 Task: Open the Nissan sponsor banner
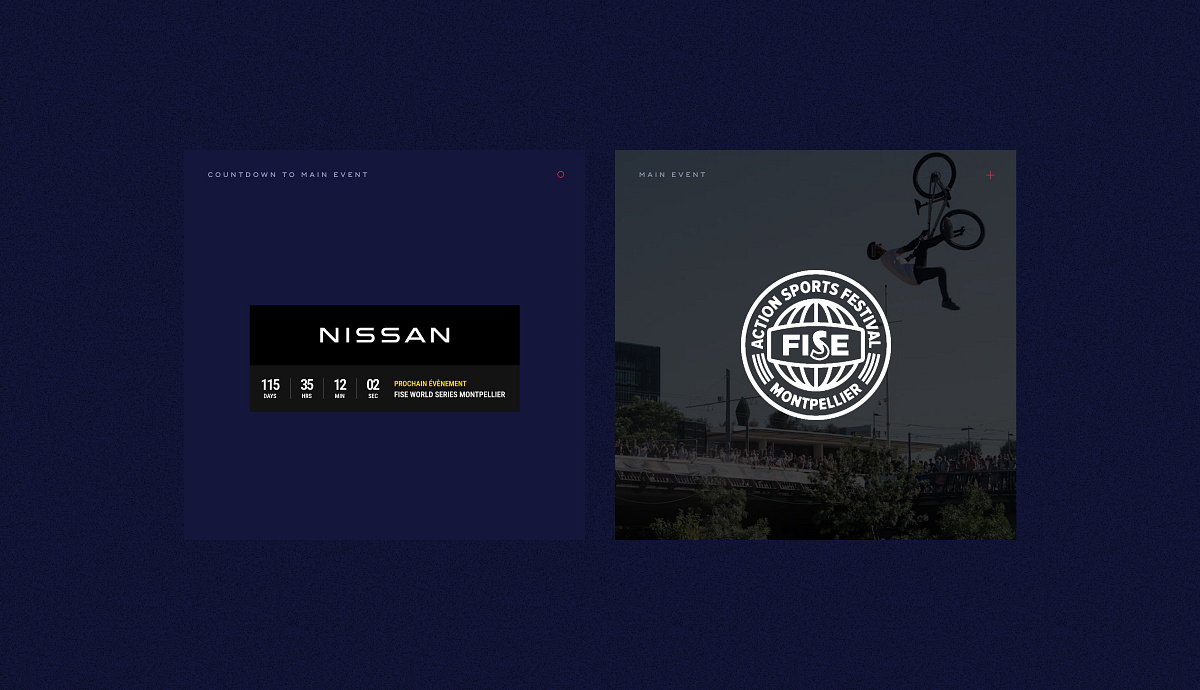click(385, 335)
